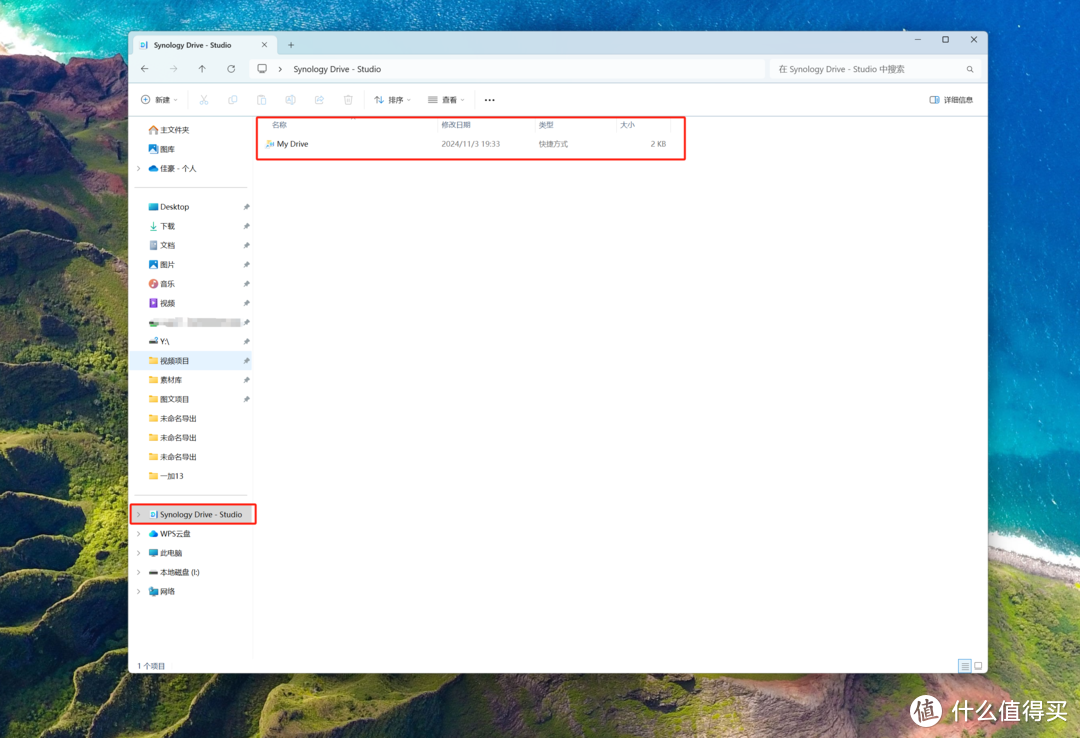Viewport: 1080px width, 738px height.
Task: Click the Back navigation arrow
Action: point(145,69)
